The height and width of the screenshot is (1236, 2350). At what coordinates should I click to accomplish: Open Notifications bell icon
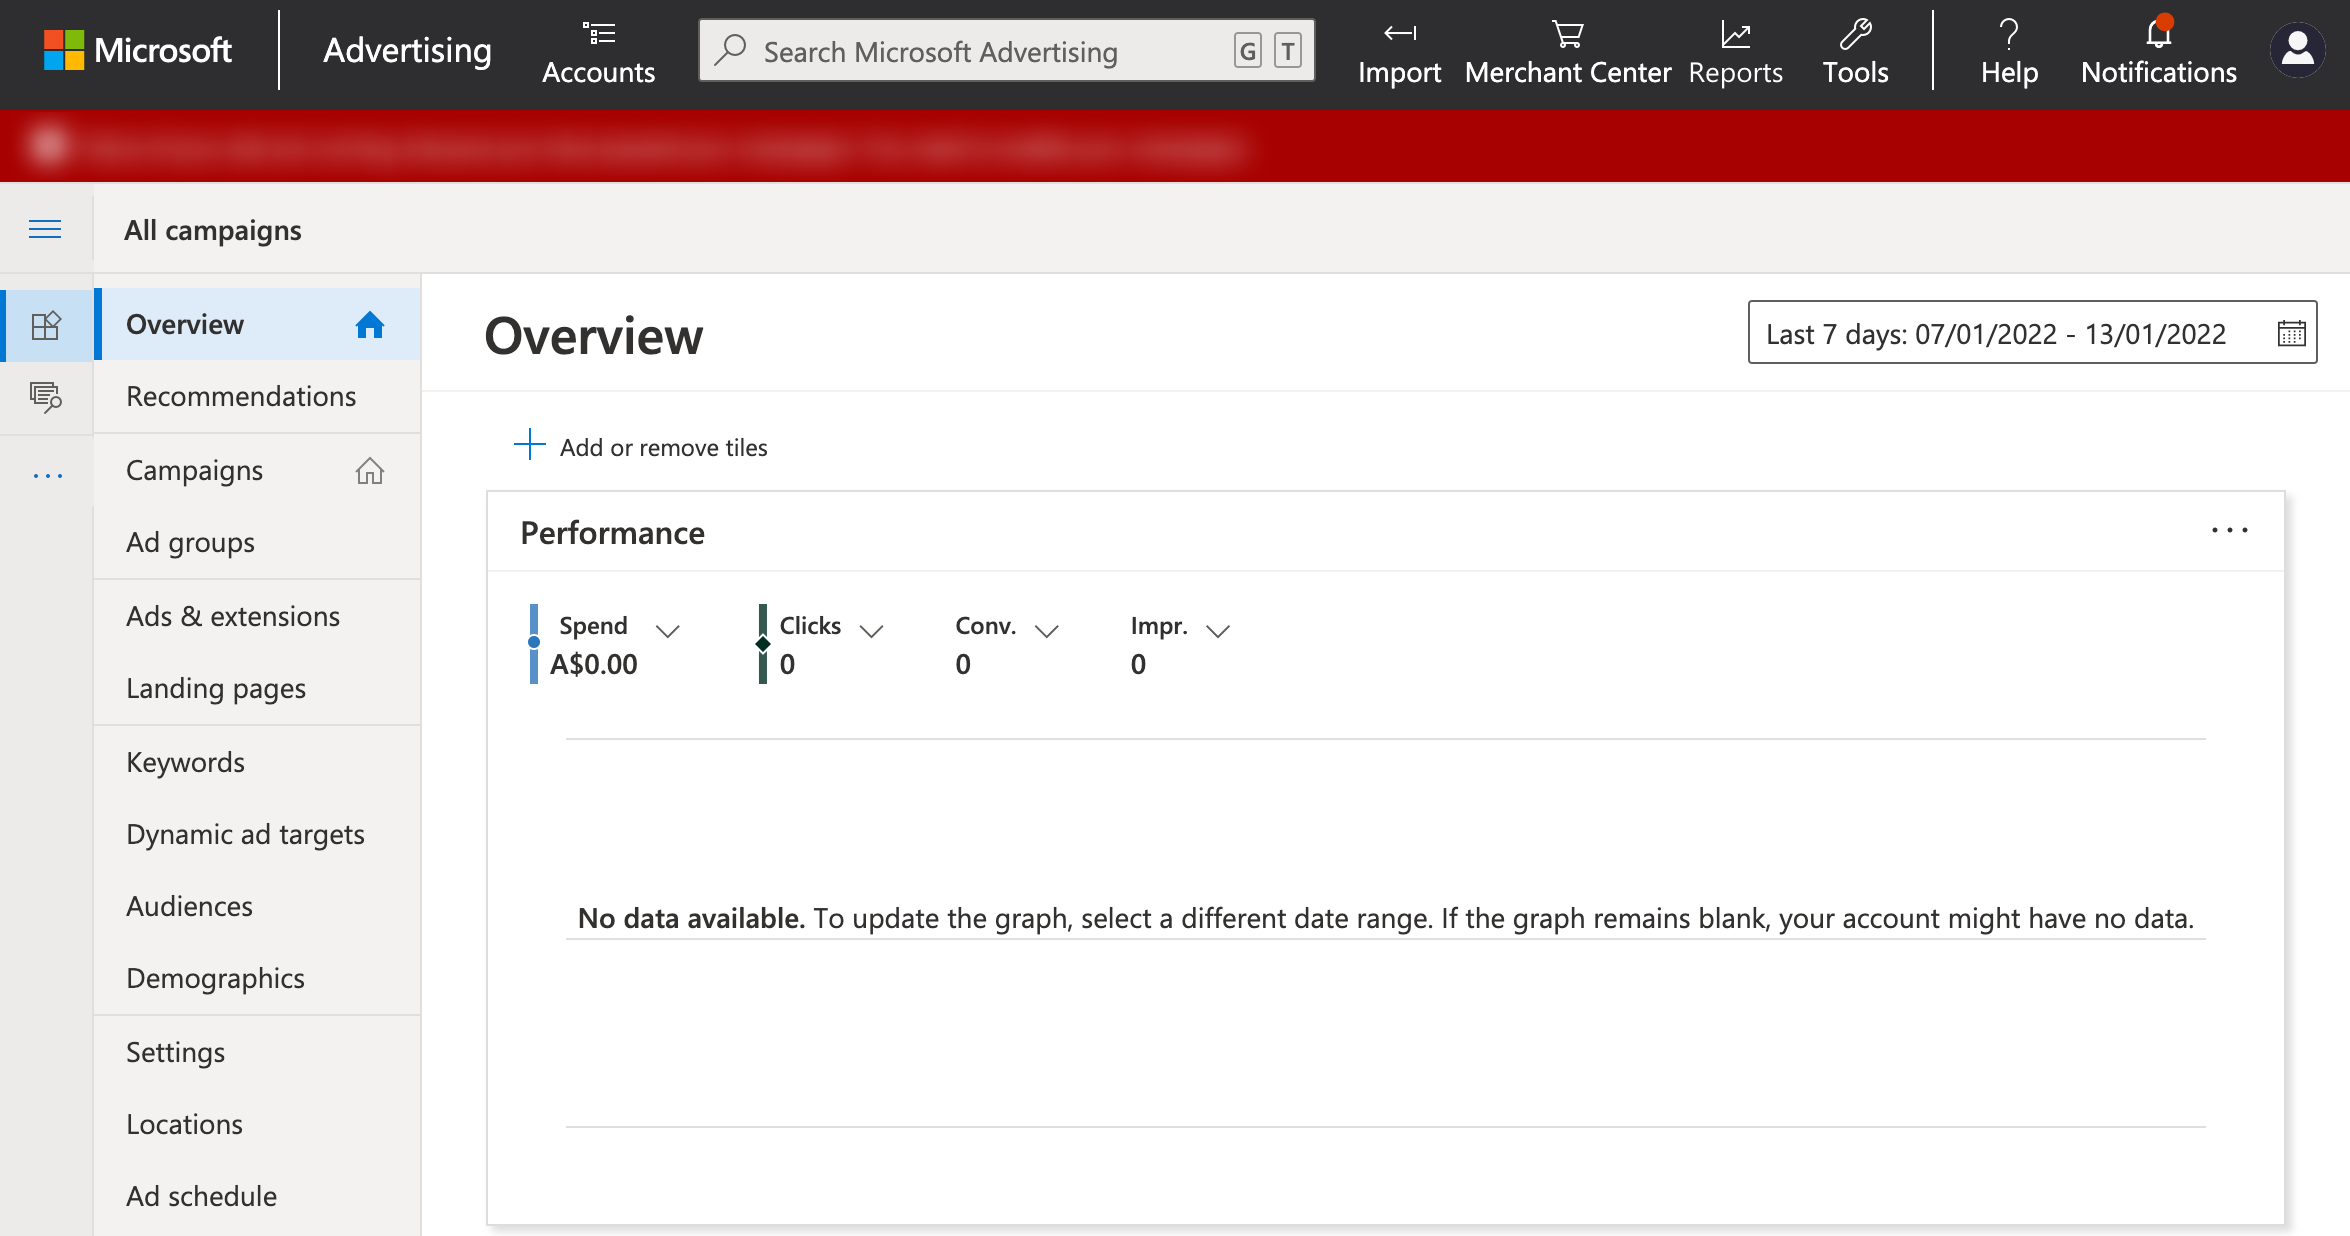pos(2158,34)
